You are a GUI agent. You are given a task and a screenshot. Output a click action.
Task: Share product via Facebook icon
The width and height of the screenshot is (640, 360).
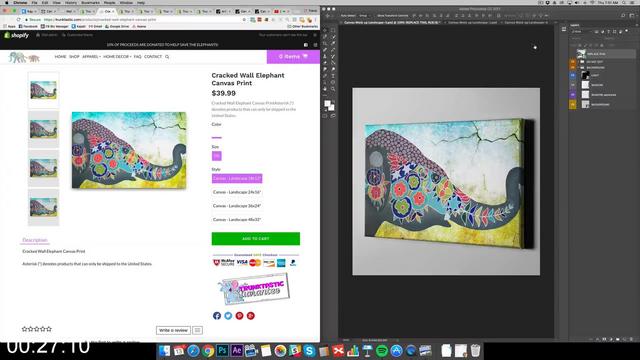[217, 316]
